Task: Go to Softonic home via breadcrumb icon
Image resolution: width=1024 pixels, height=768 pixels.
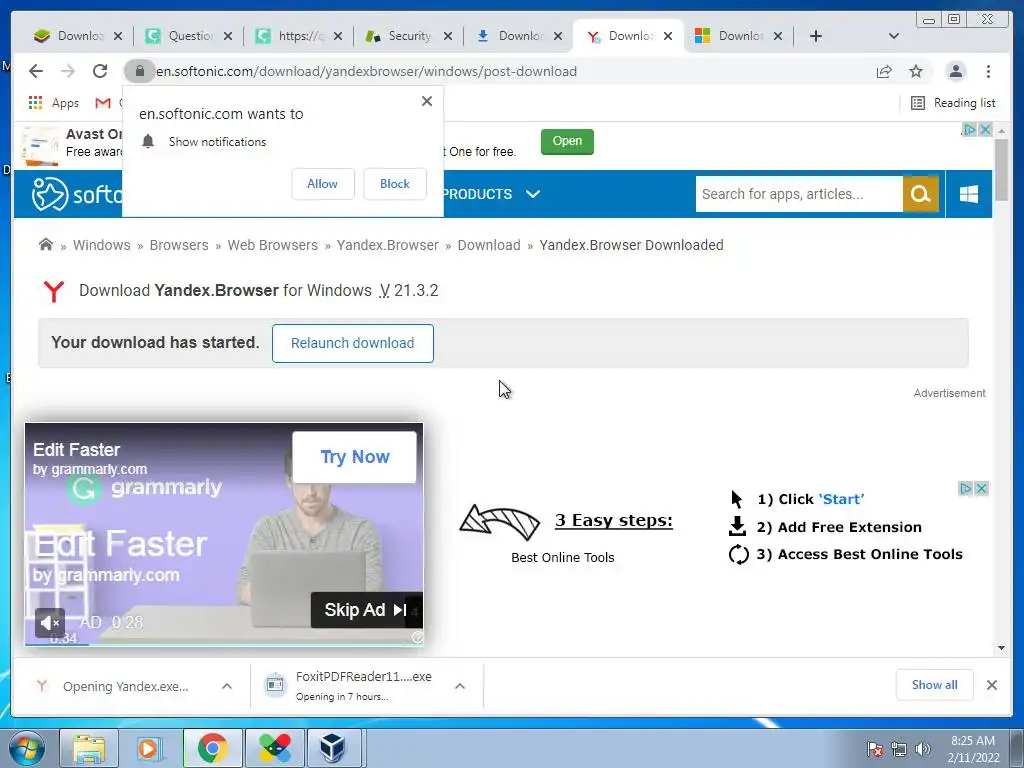Action: [46, 245]
